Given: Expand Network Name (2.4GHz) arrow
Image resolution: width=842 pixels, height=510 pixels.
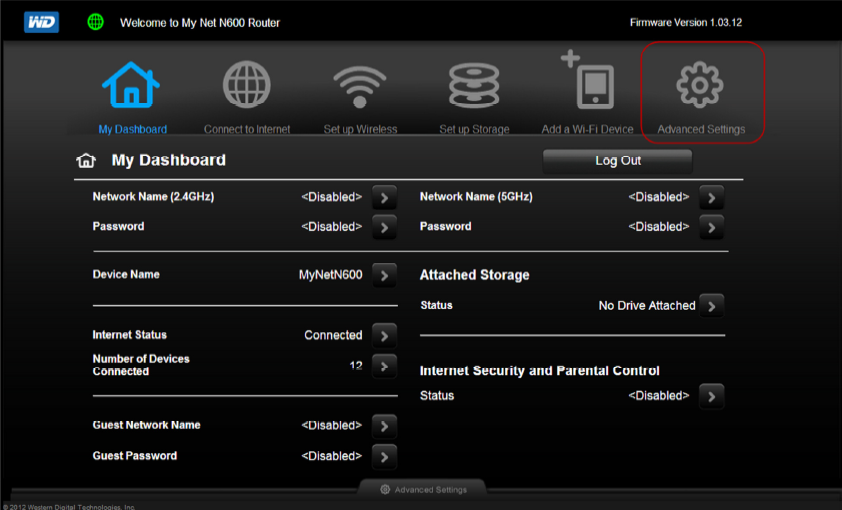Looking at the screenshot, I should coord(384,198).
